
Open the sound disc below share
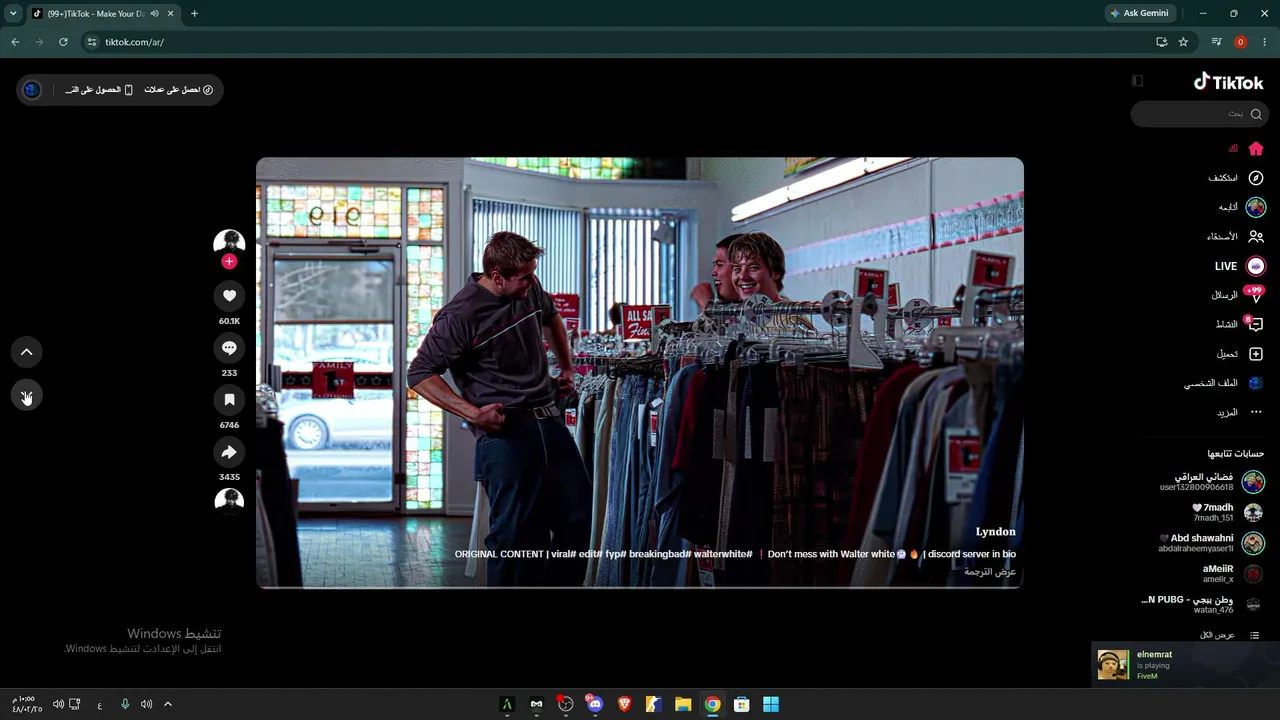coord(229,501)
